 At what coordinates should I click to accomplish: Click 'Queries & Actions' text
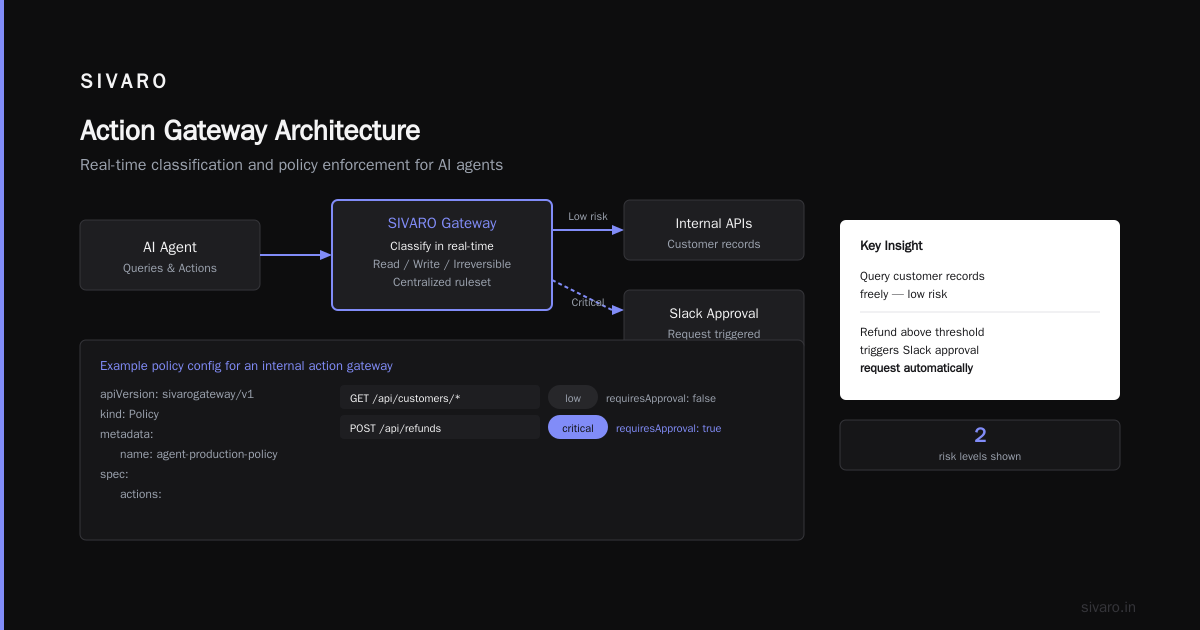170,268
